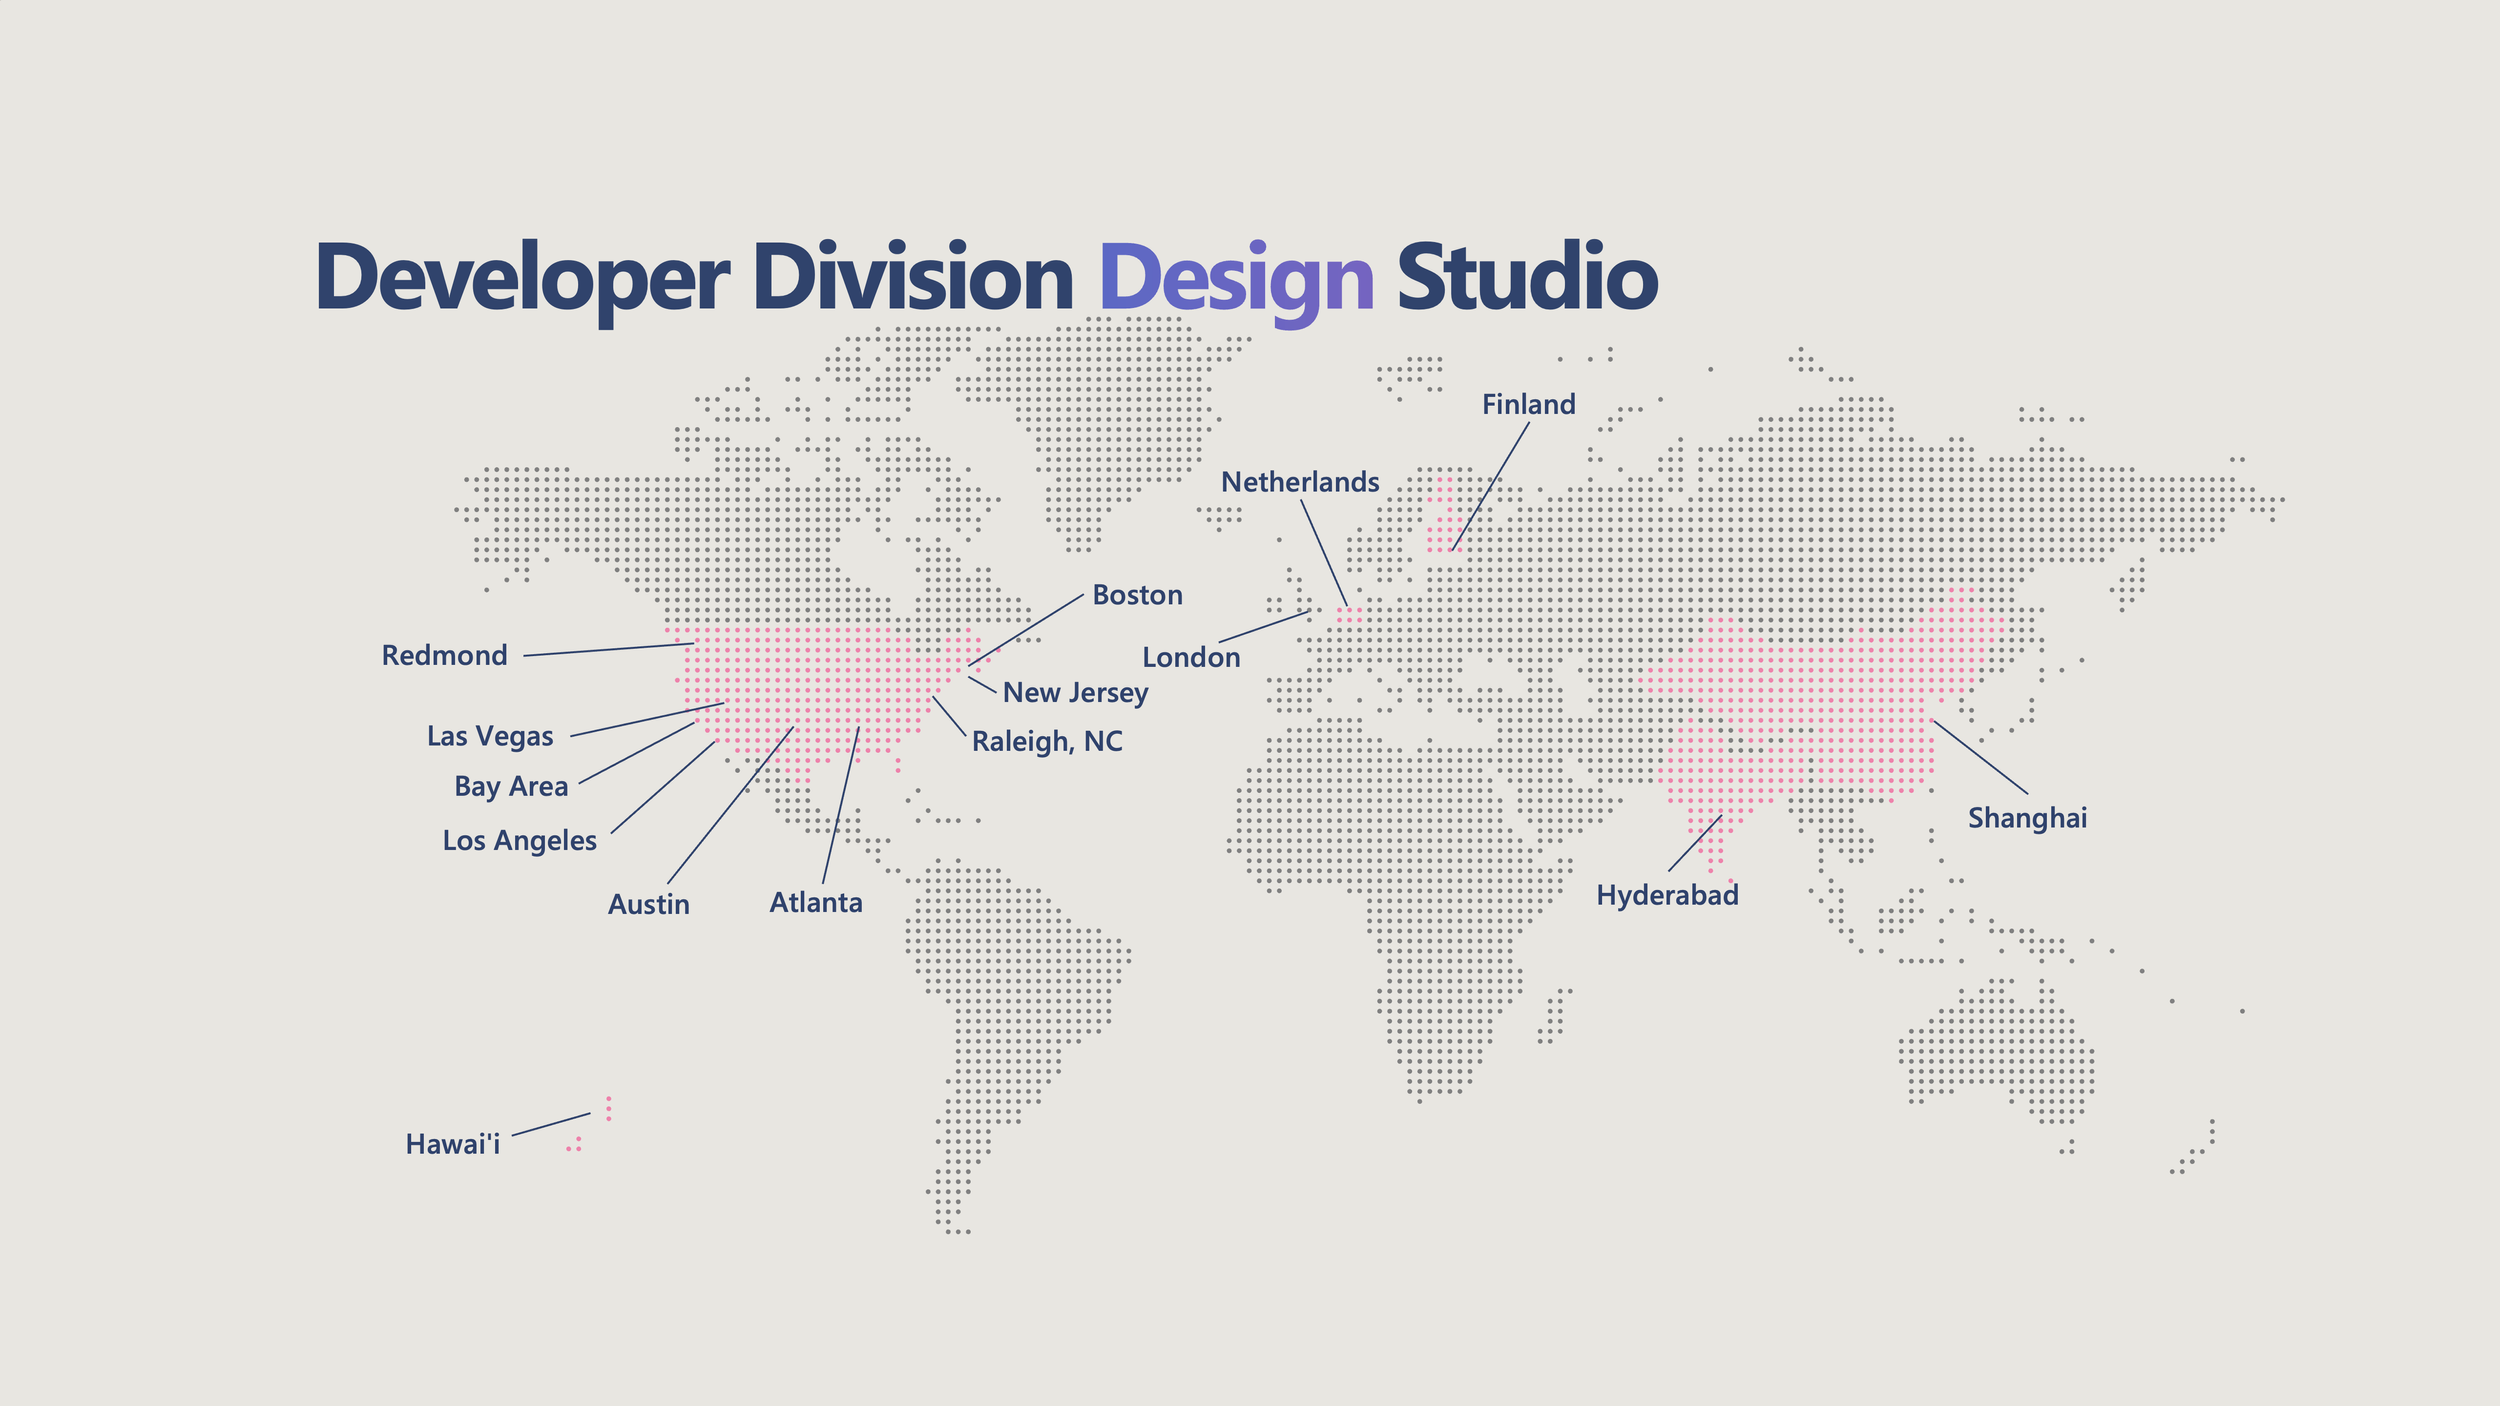2500x1406 pixels.
Task: Click the Los Angeles label
Action: (x=519, y=841)
